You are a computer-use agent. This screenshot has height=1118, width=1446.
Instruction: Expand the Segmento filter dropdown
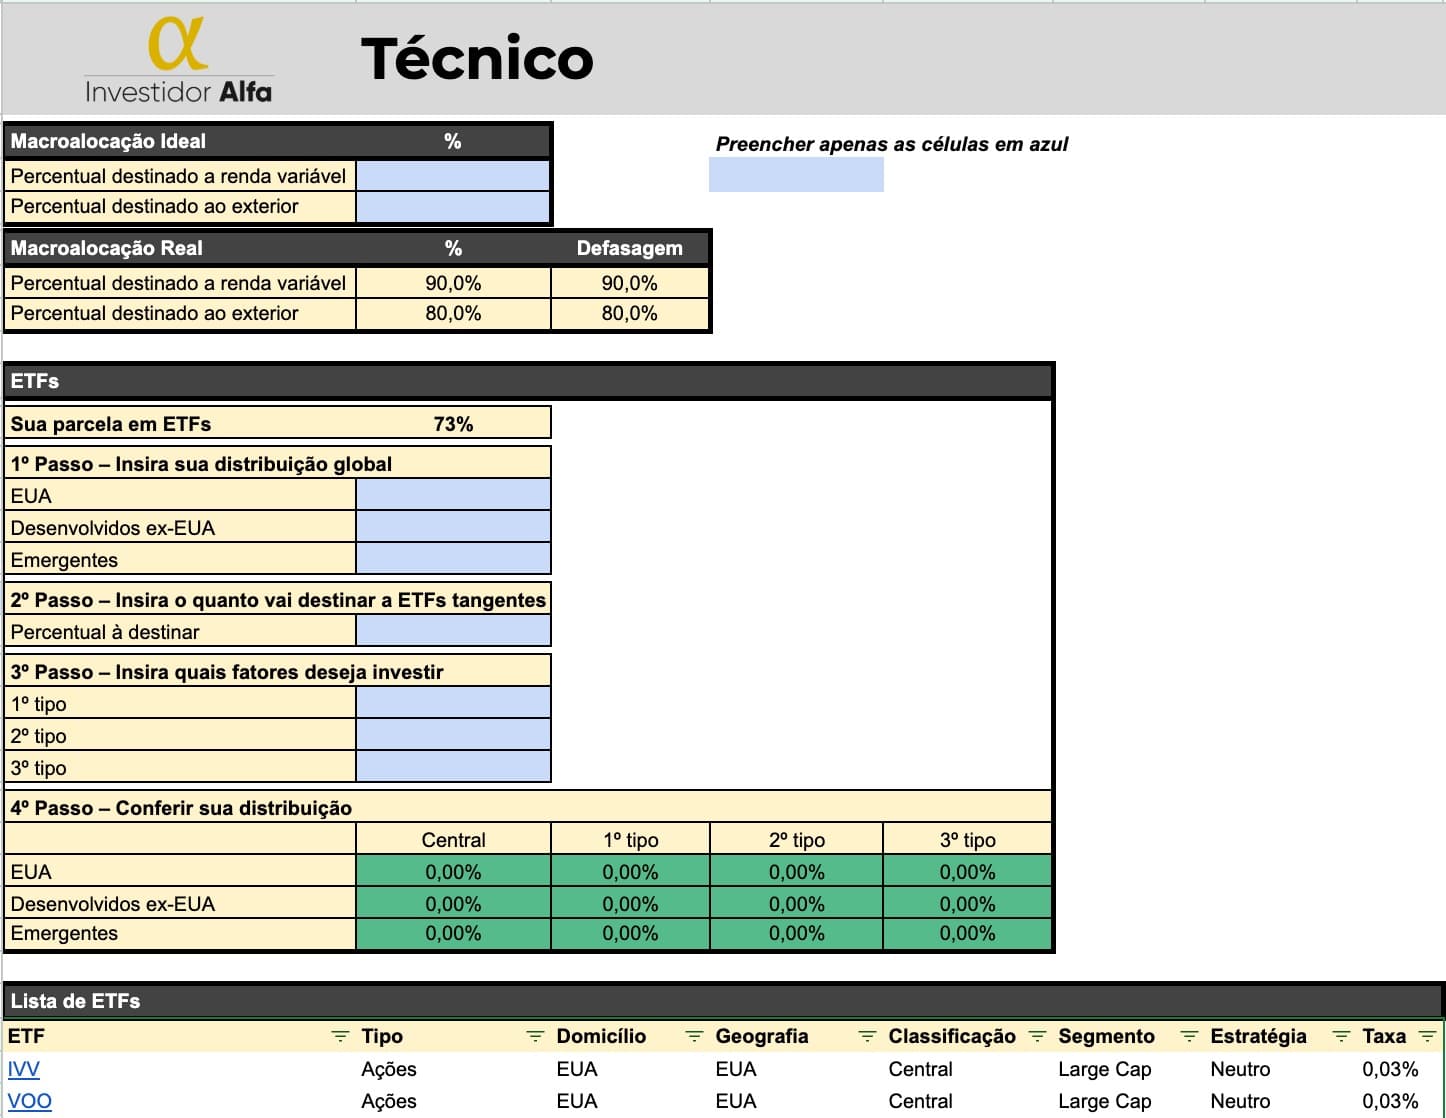1189,1037
